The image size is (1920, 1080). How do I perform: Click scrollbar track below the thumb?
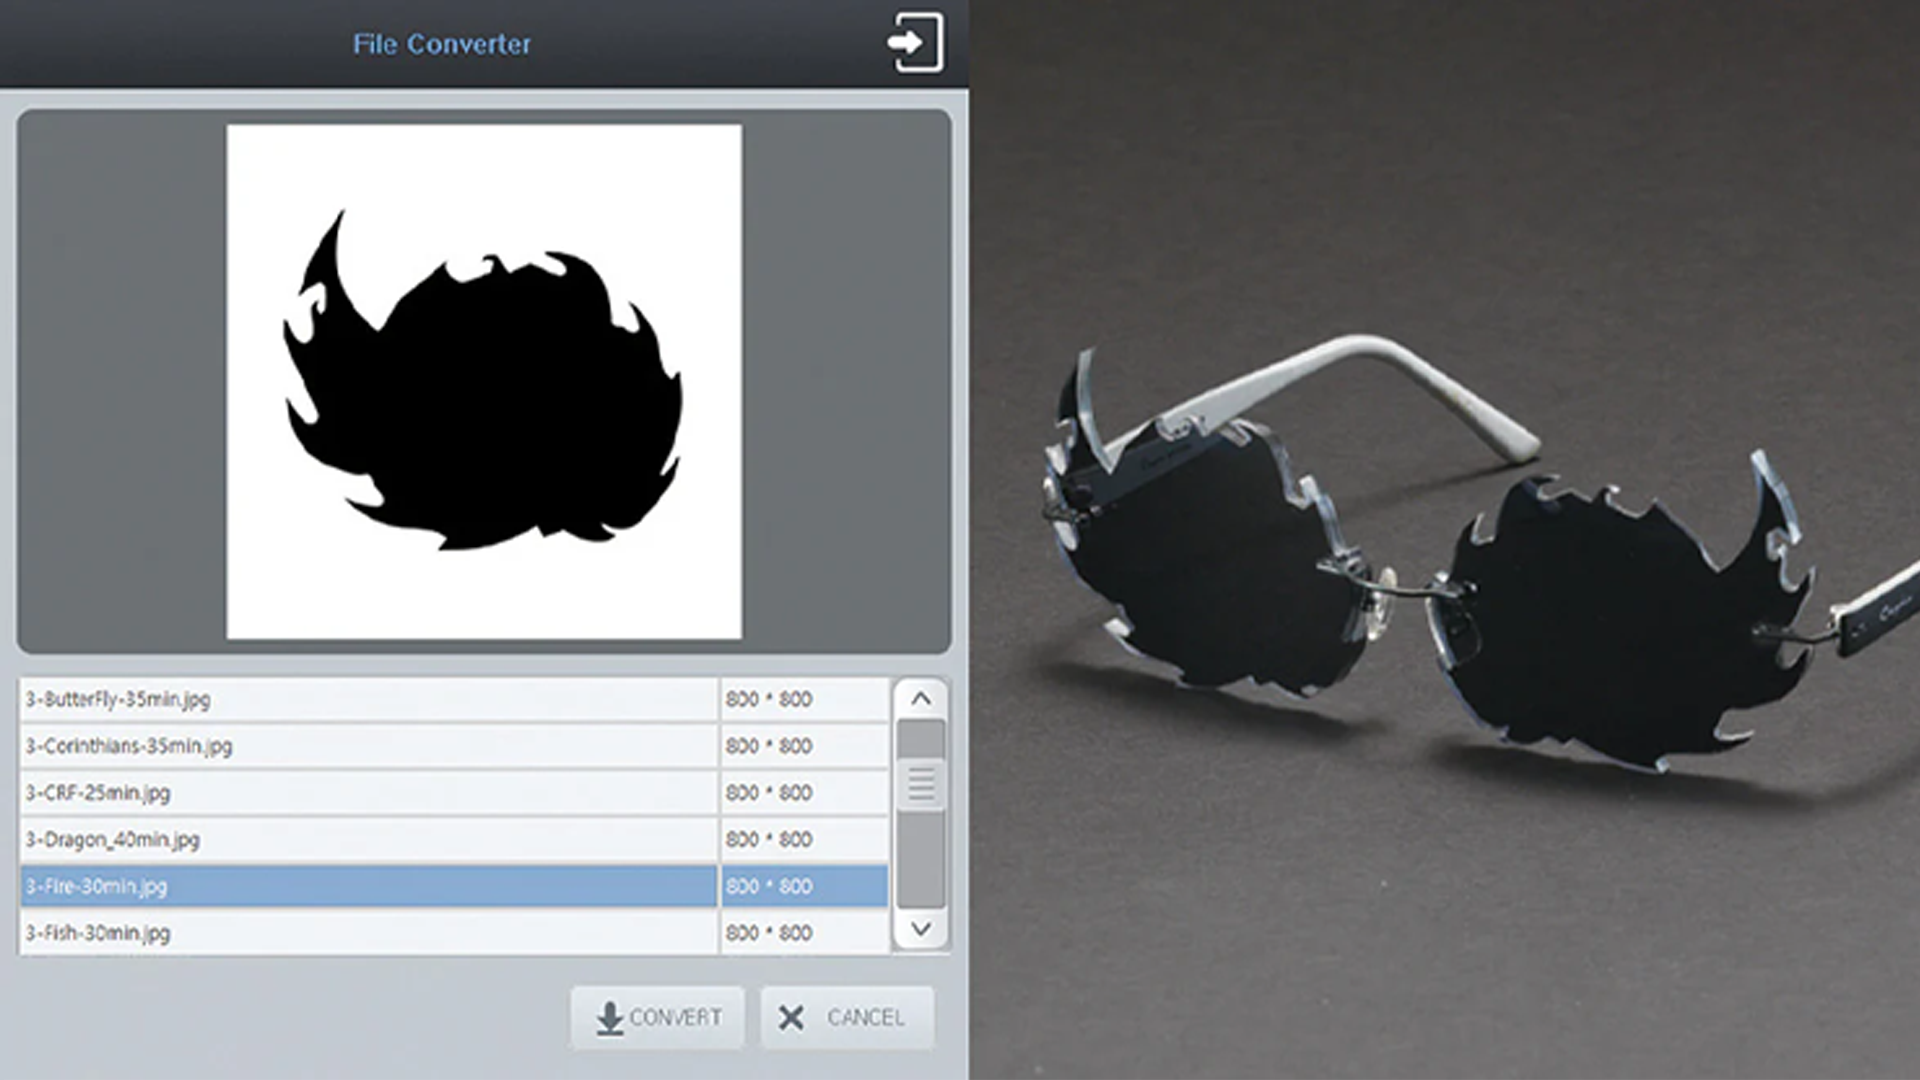click(921, 860)
